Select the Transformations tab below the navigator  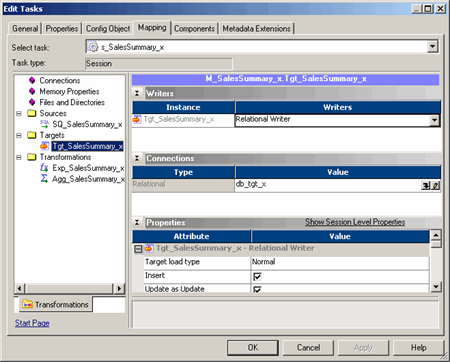pos(55,304)
